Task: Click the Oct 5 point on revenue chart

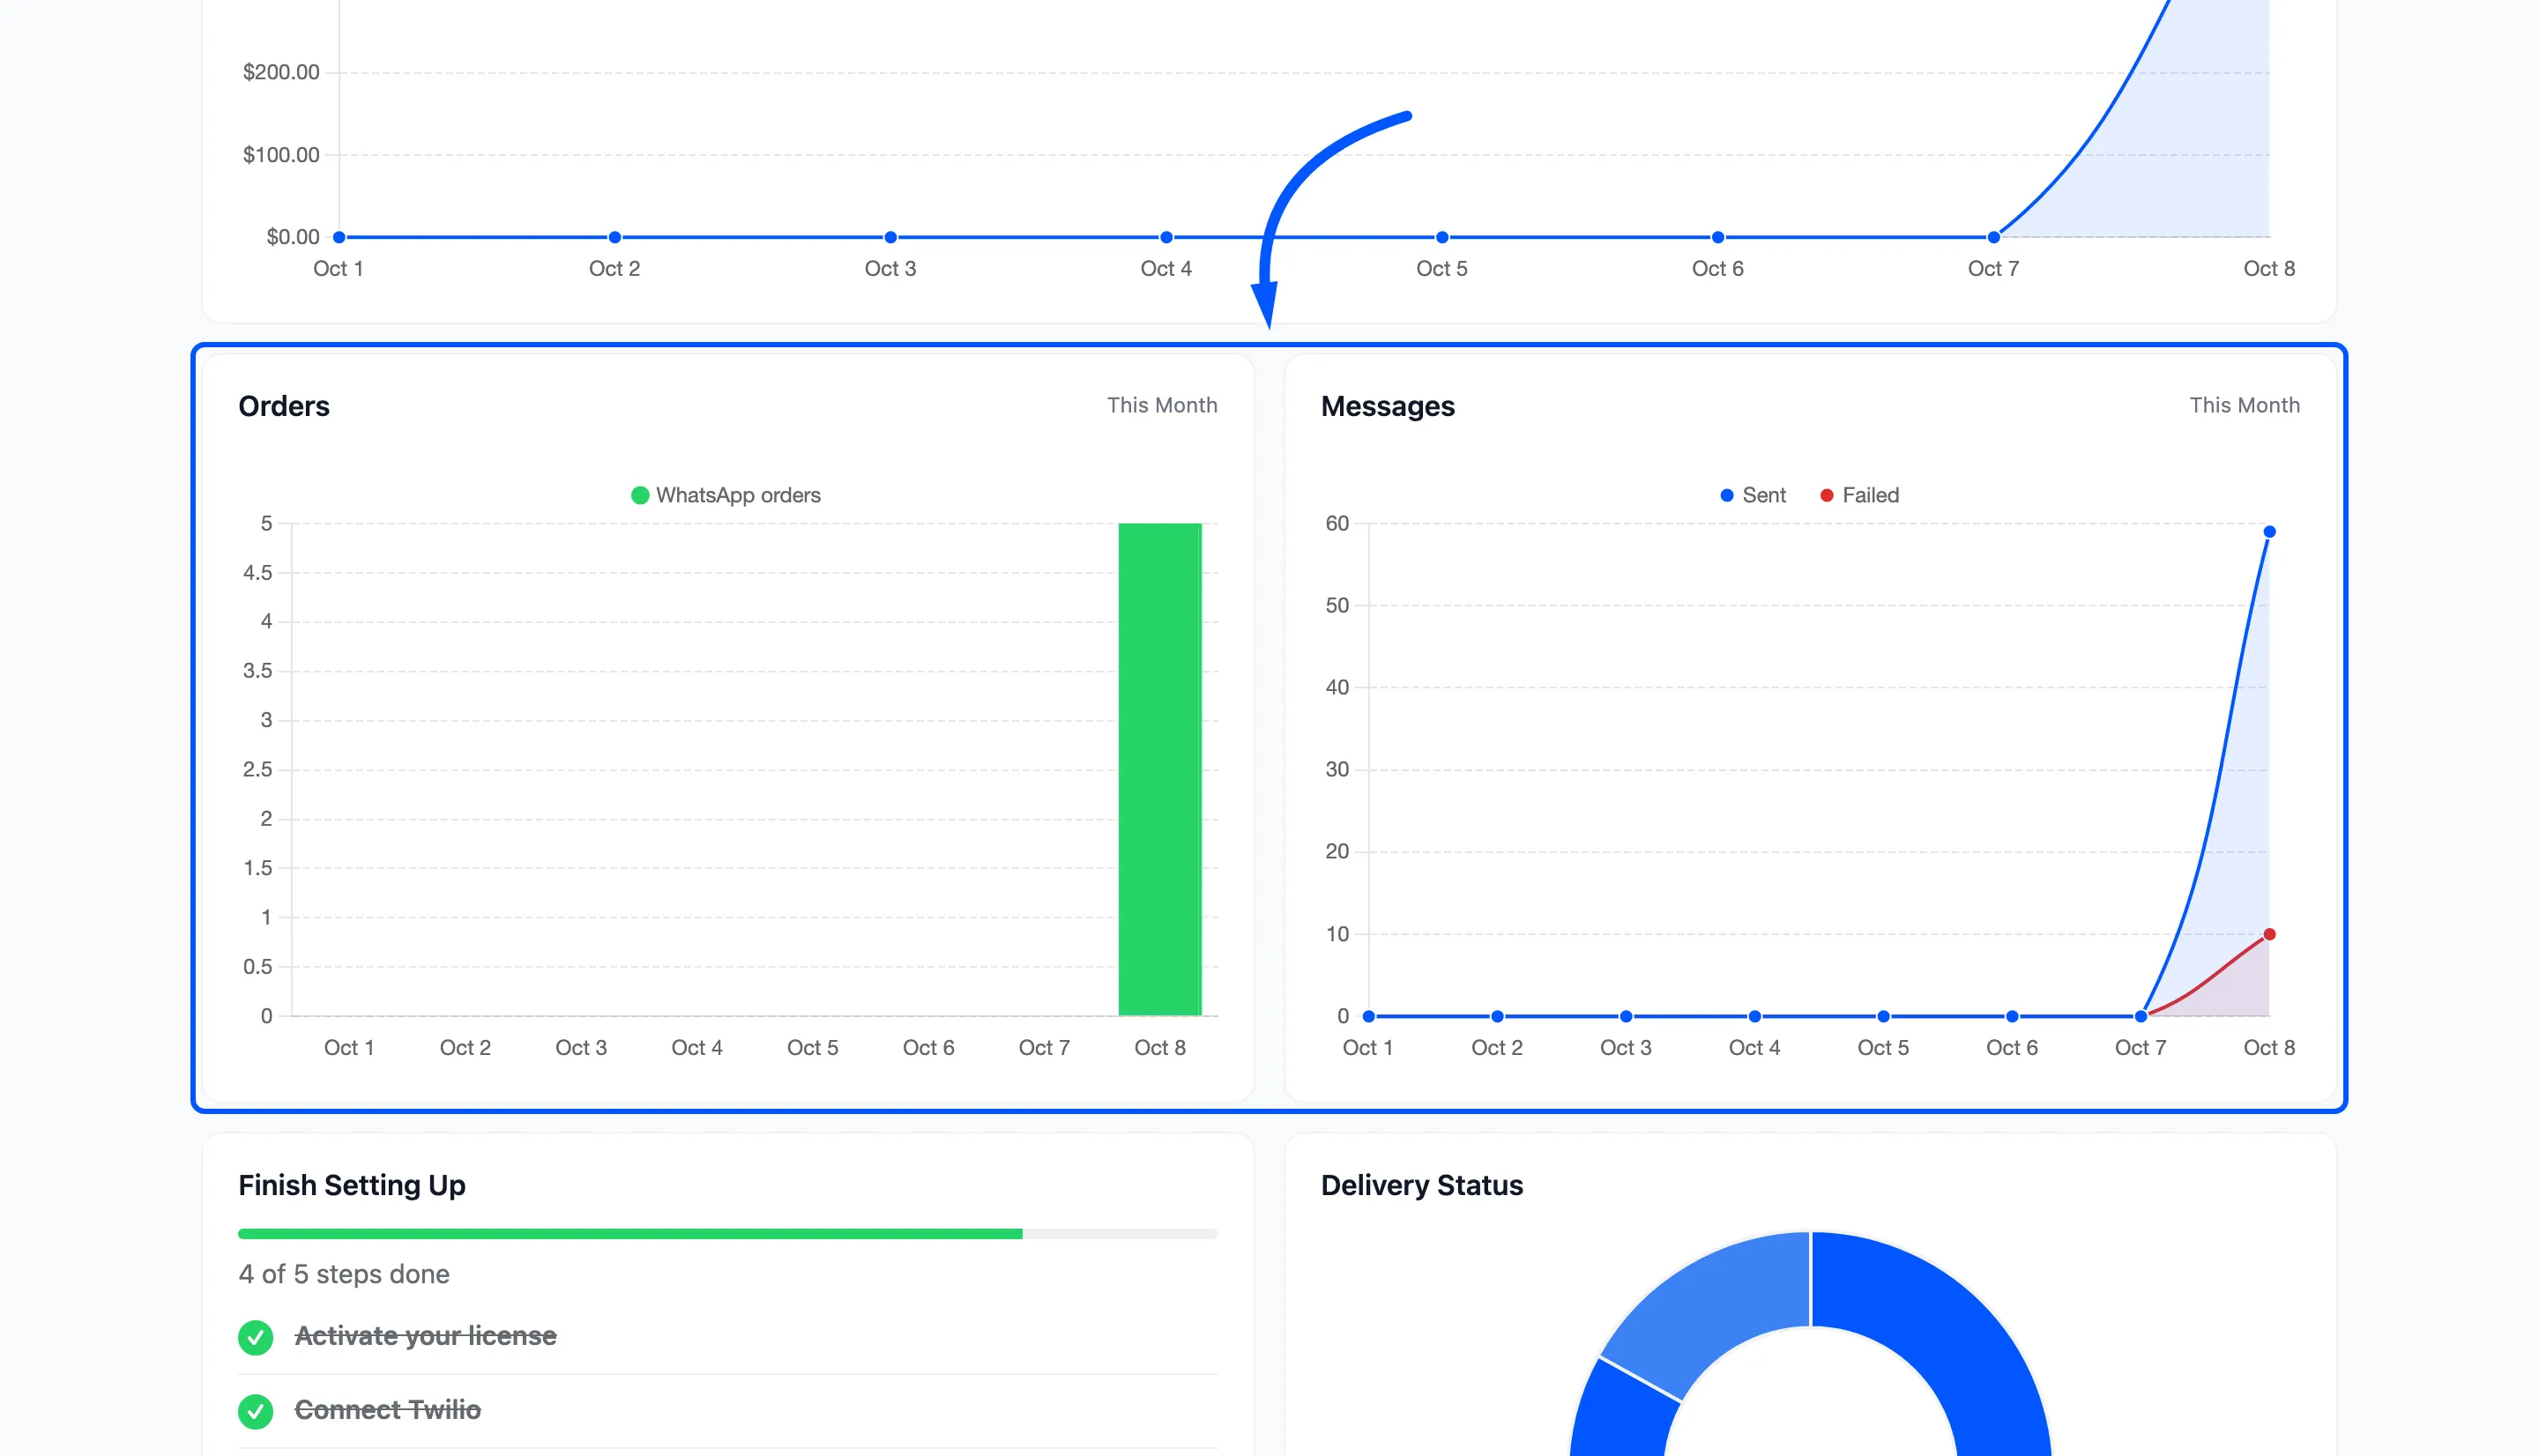Action: coord(1442,237)
